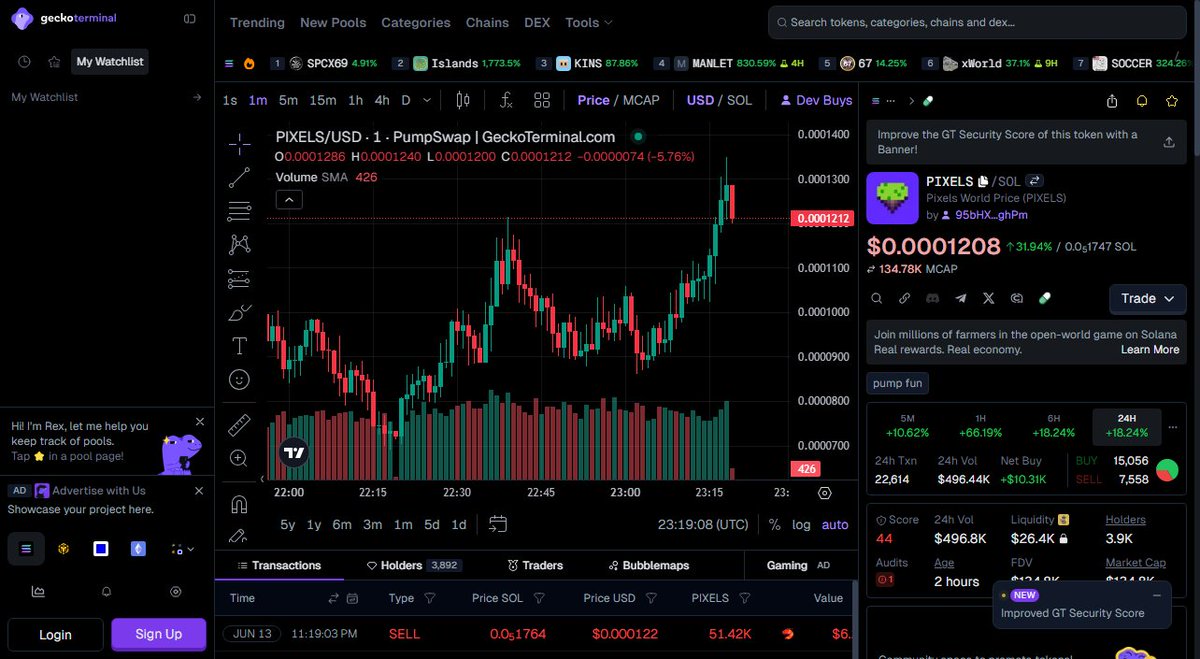Screen dimensions: 1200x659
Task: Open the Tools dropdown menu
Action: [x=589, y=22]
